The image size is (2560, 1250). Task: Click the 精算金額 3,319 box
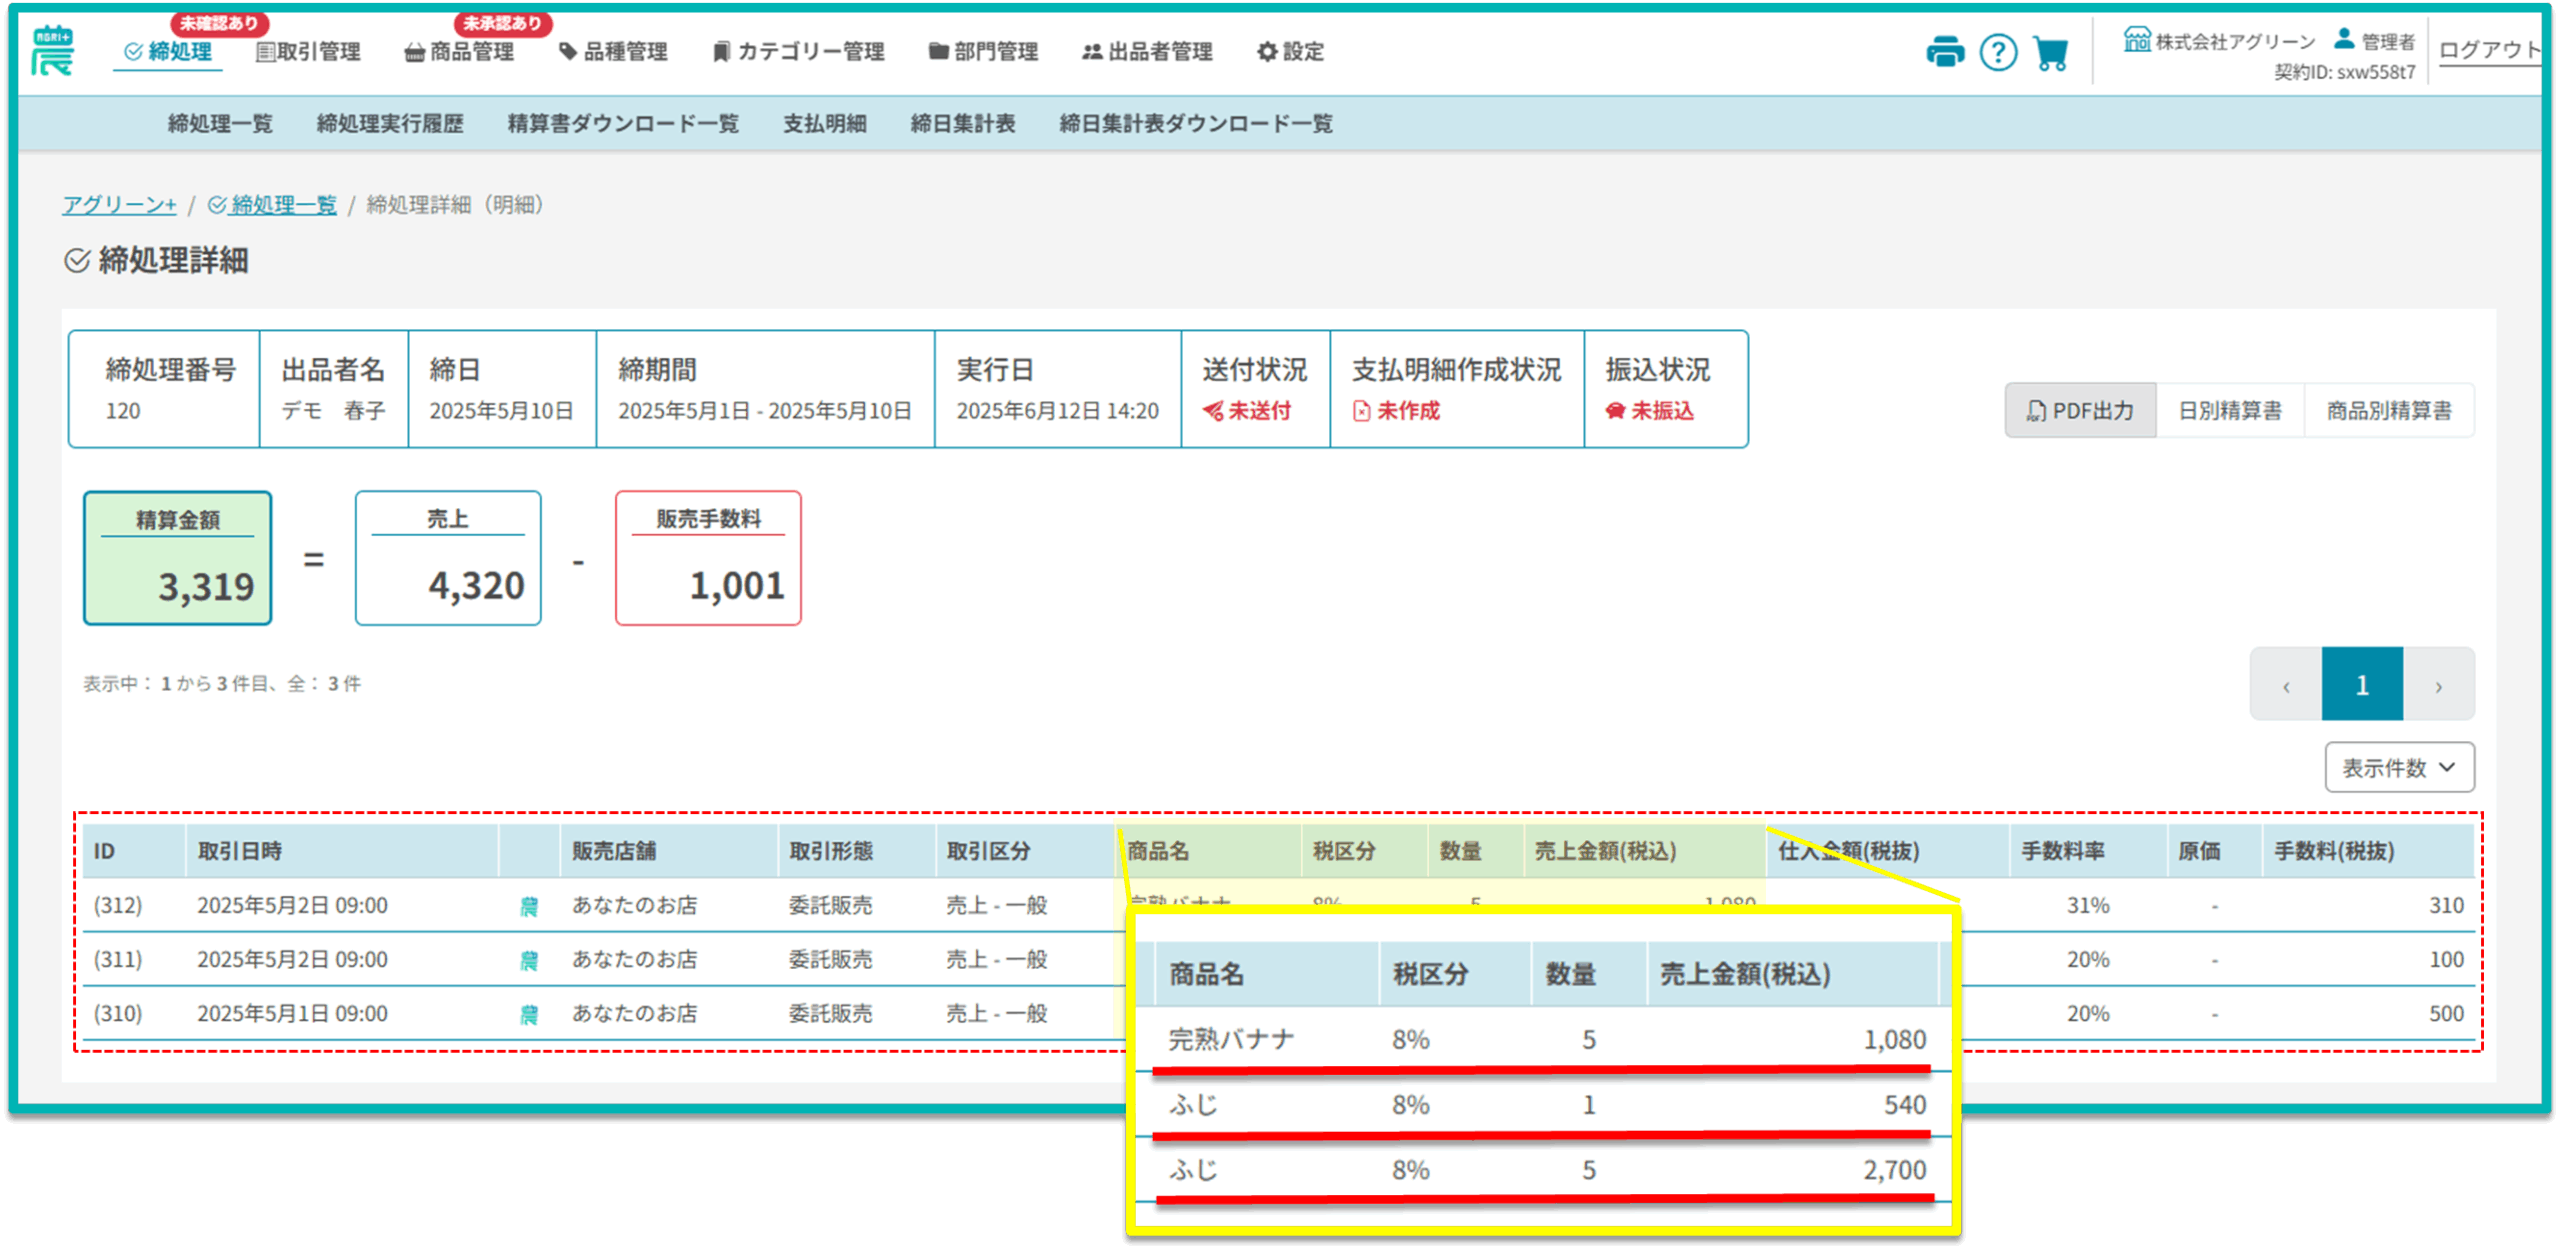177,558
